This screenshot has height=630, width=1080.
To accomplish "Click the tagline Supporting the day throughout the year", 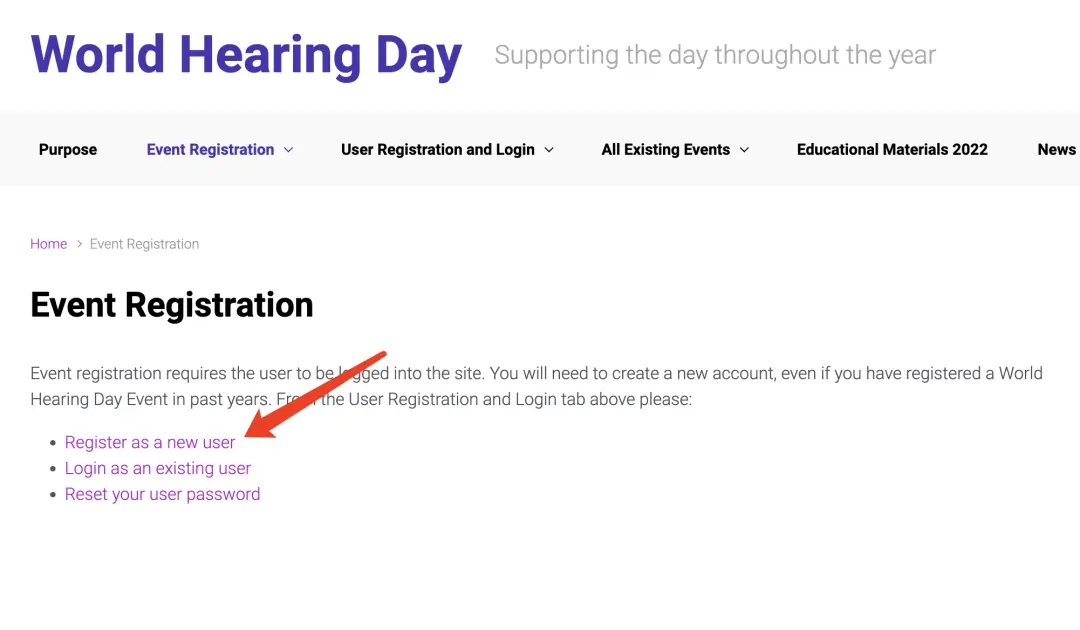I will pyautogui.click(x=715, y=55).
